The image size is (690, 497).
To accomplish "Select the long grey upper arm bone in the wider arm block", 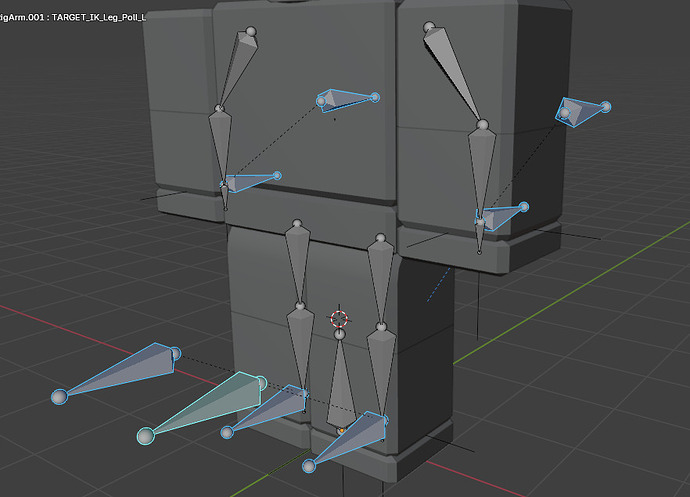I will 455,75.
